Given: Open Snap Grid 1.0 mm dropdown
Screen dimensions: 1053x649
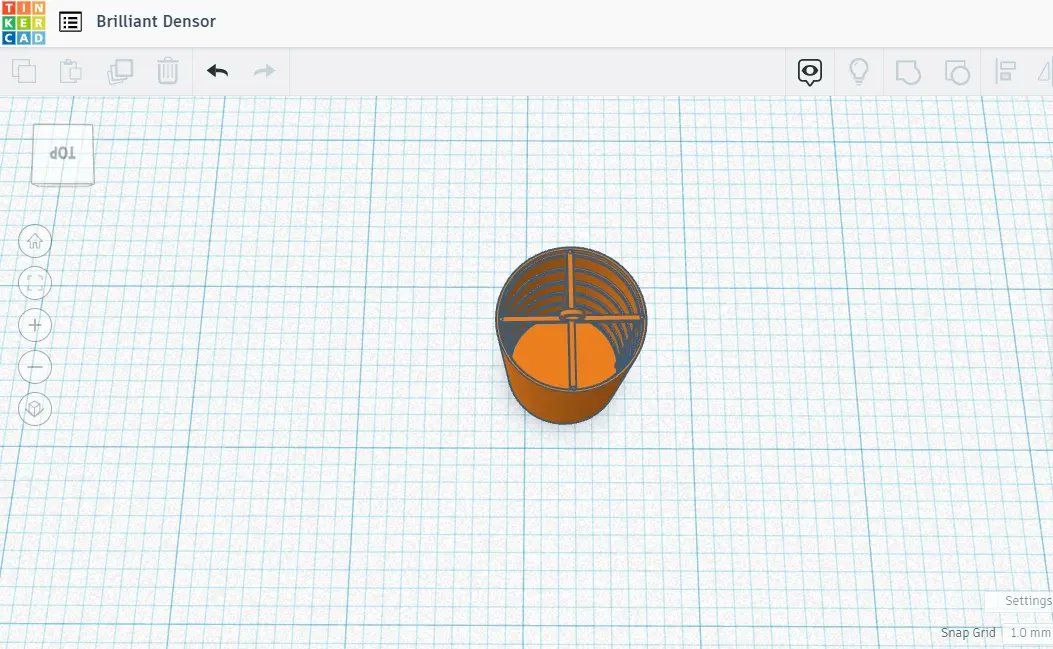Looking at the screenshot, I should coord(1029,633).
